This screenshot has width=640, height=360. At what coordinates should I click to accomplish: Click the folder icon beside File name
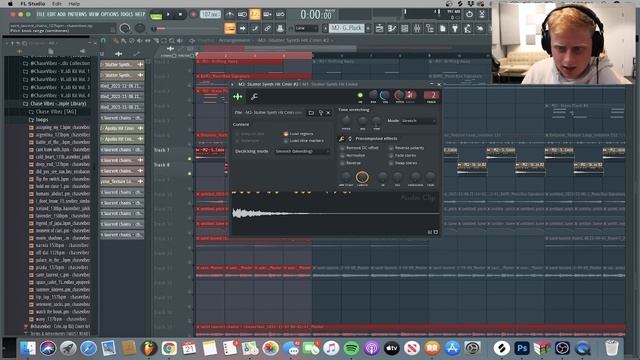[x=311, y=113]
